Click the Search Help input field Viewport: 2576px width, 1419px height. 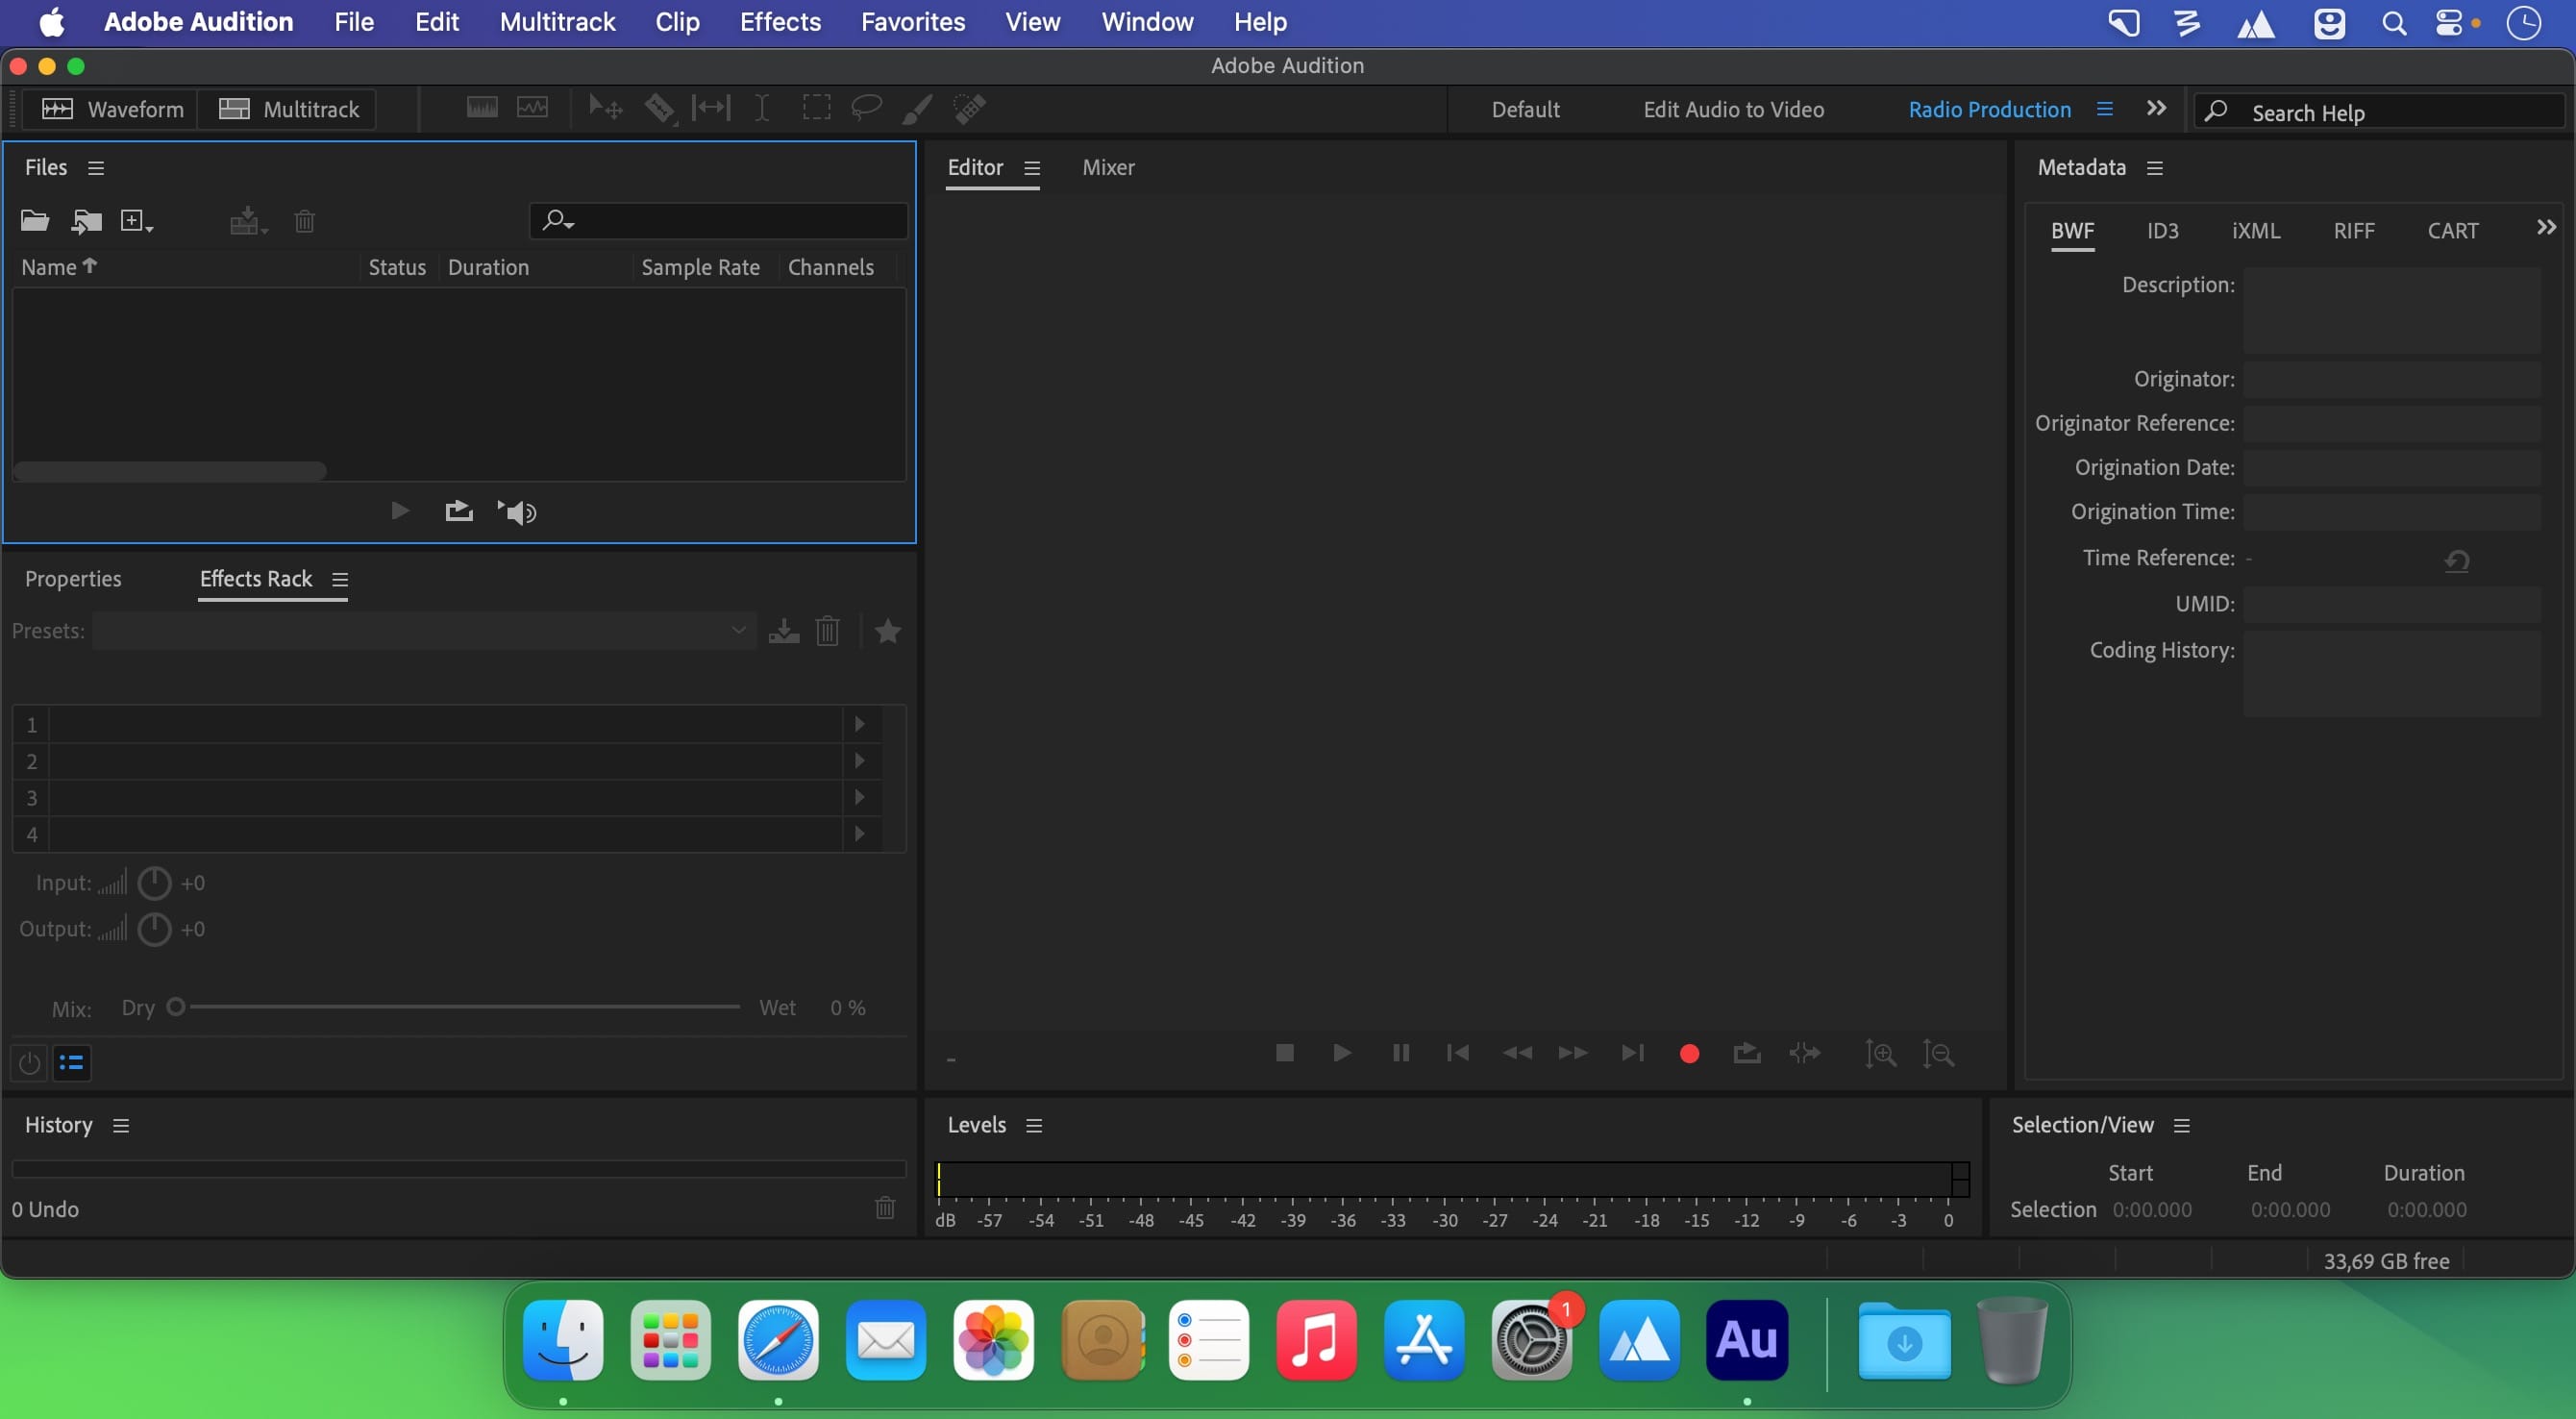[2380, 112]
